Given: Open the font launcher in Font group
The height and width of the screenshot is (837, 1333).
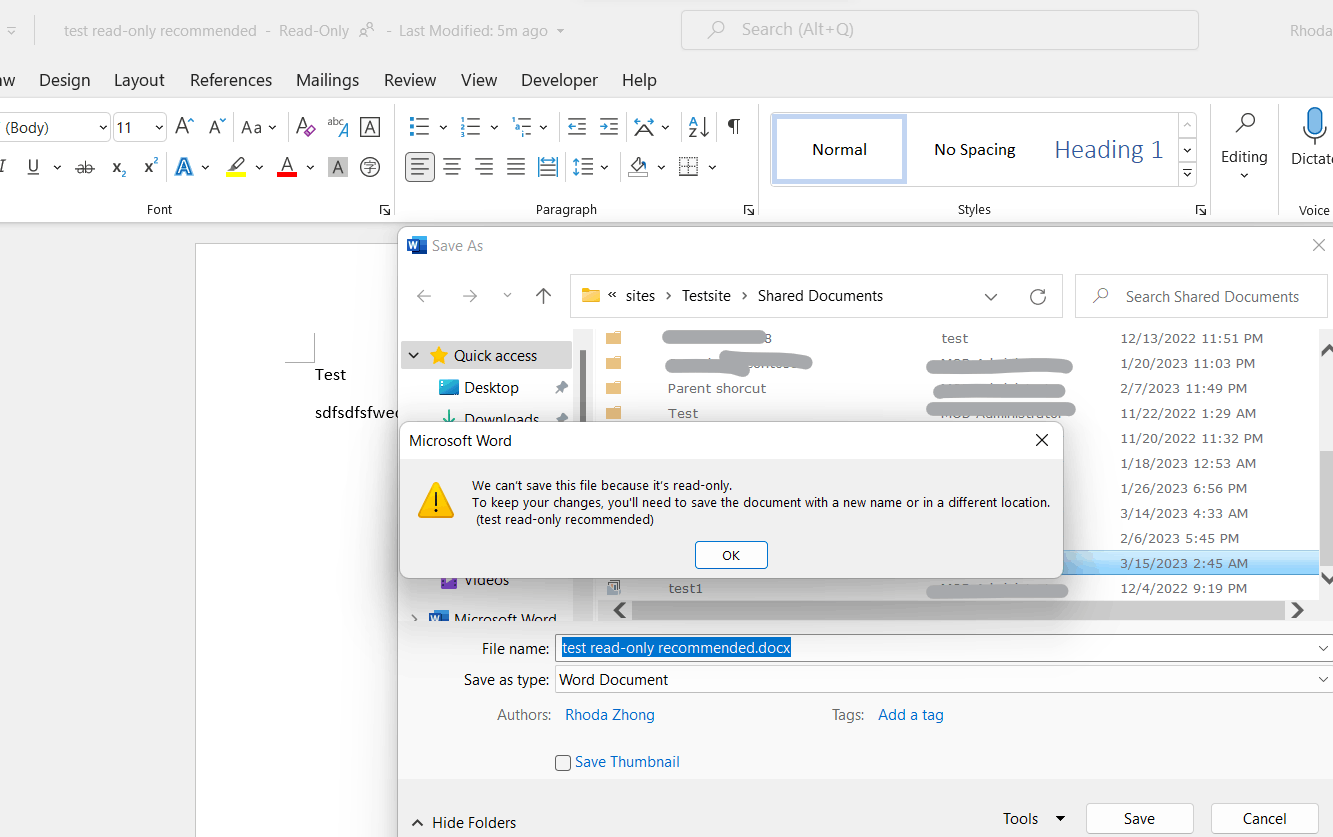Looking at the screenshot, I should click(x=385, y=210).
